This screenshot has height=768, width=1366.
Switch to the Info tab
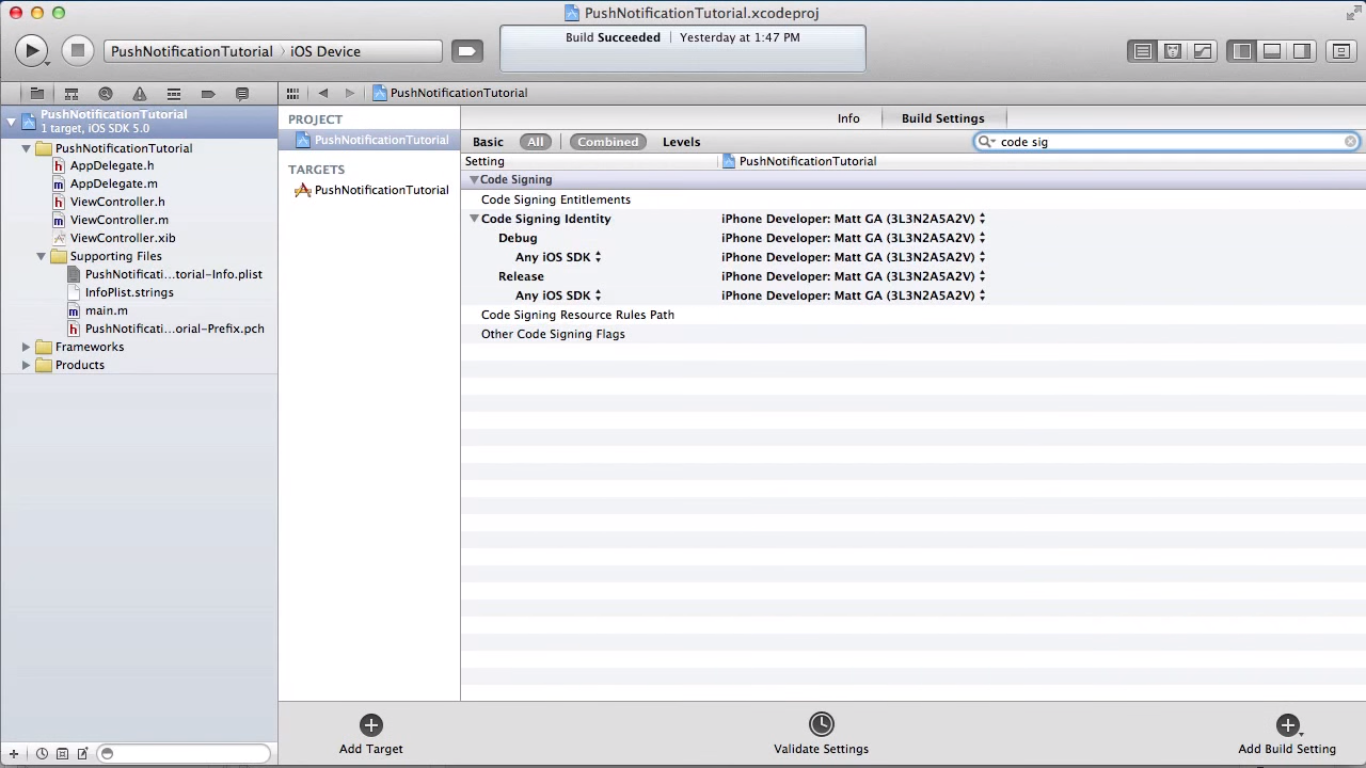coord(848,118)
